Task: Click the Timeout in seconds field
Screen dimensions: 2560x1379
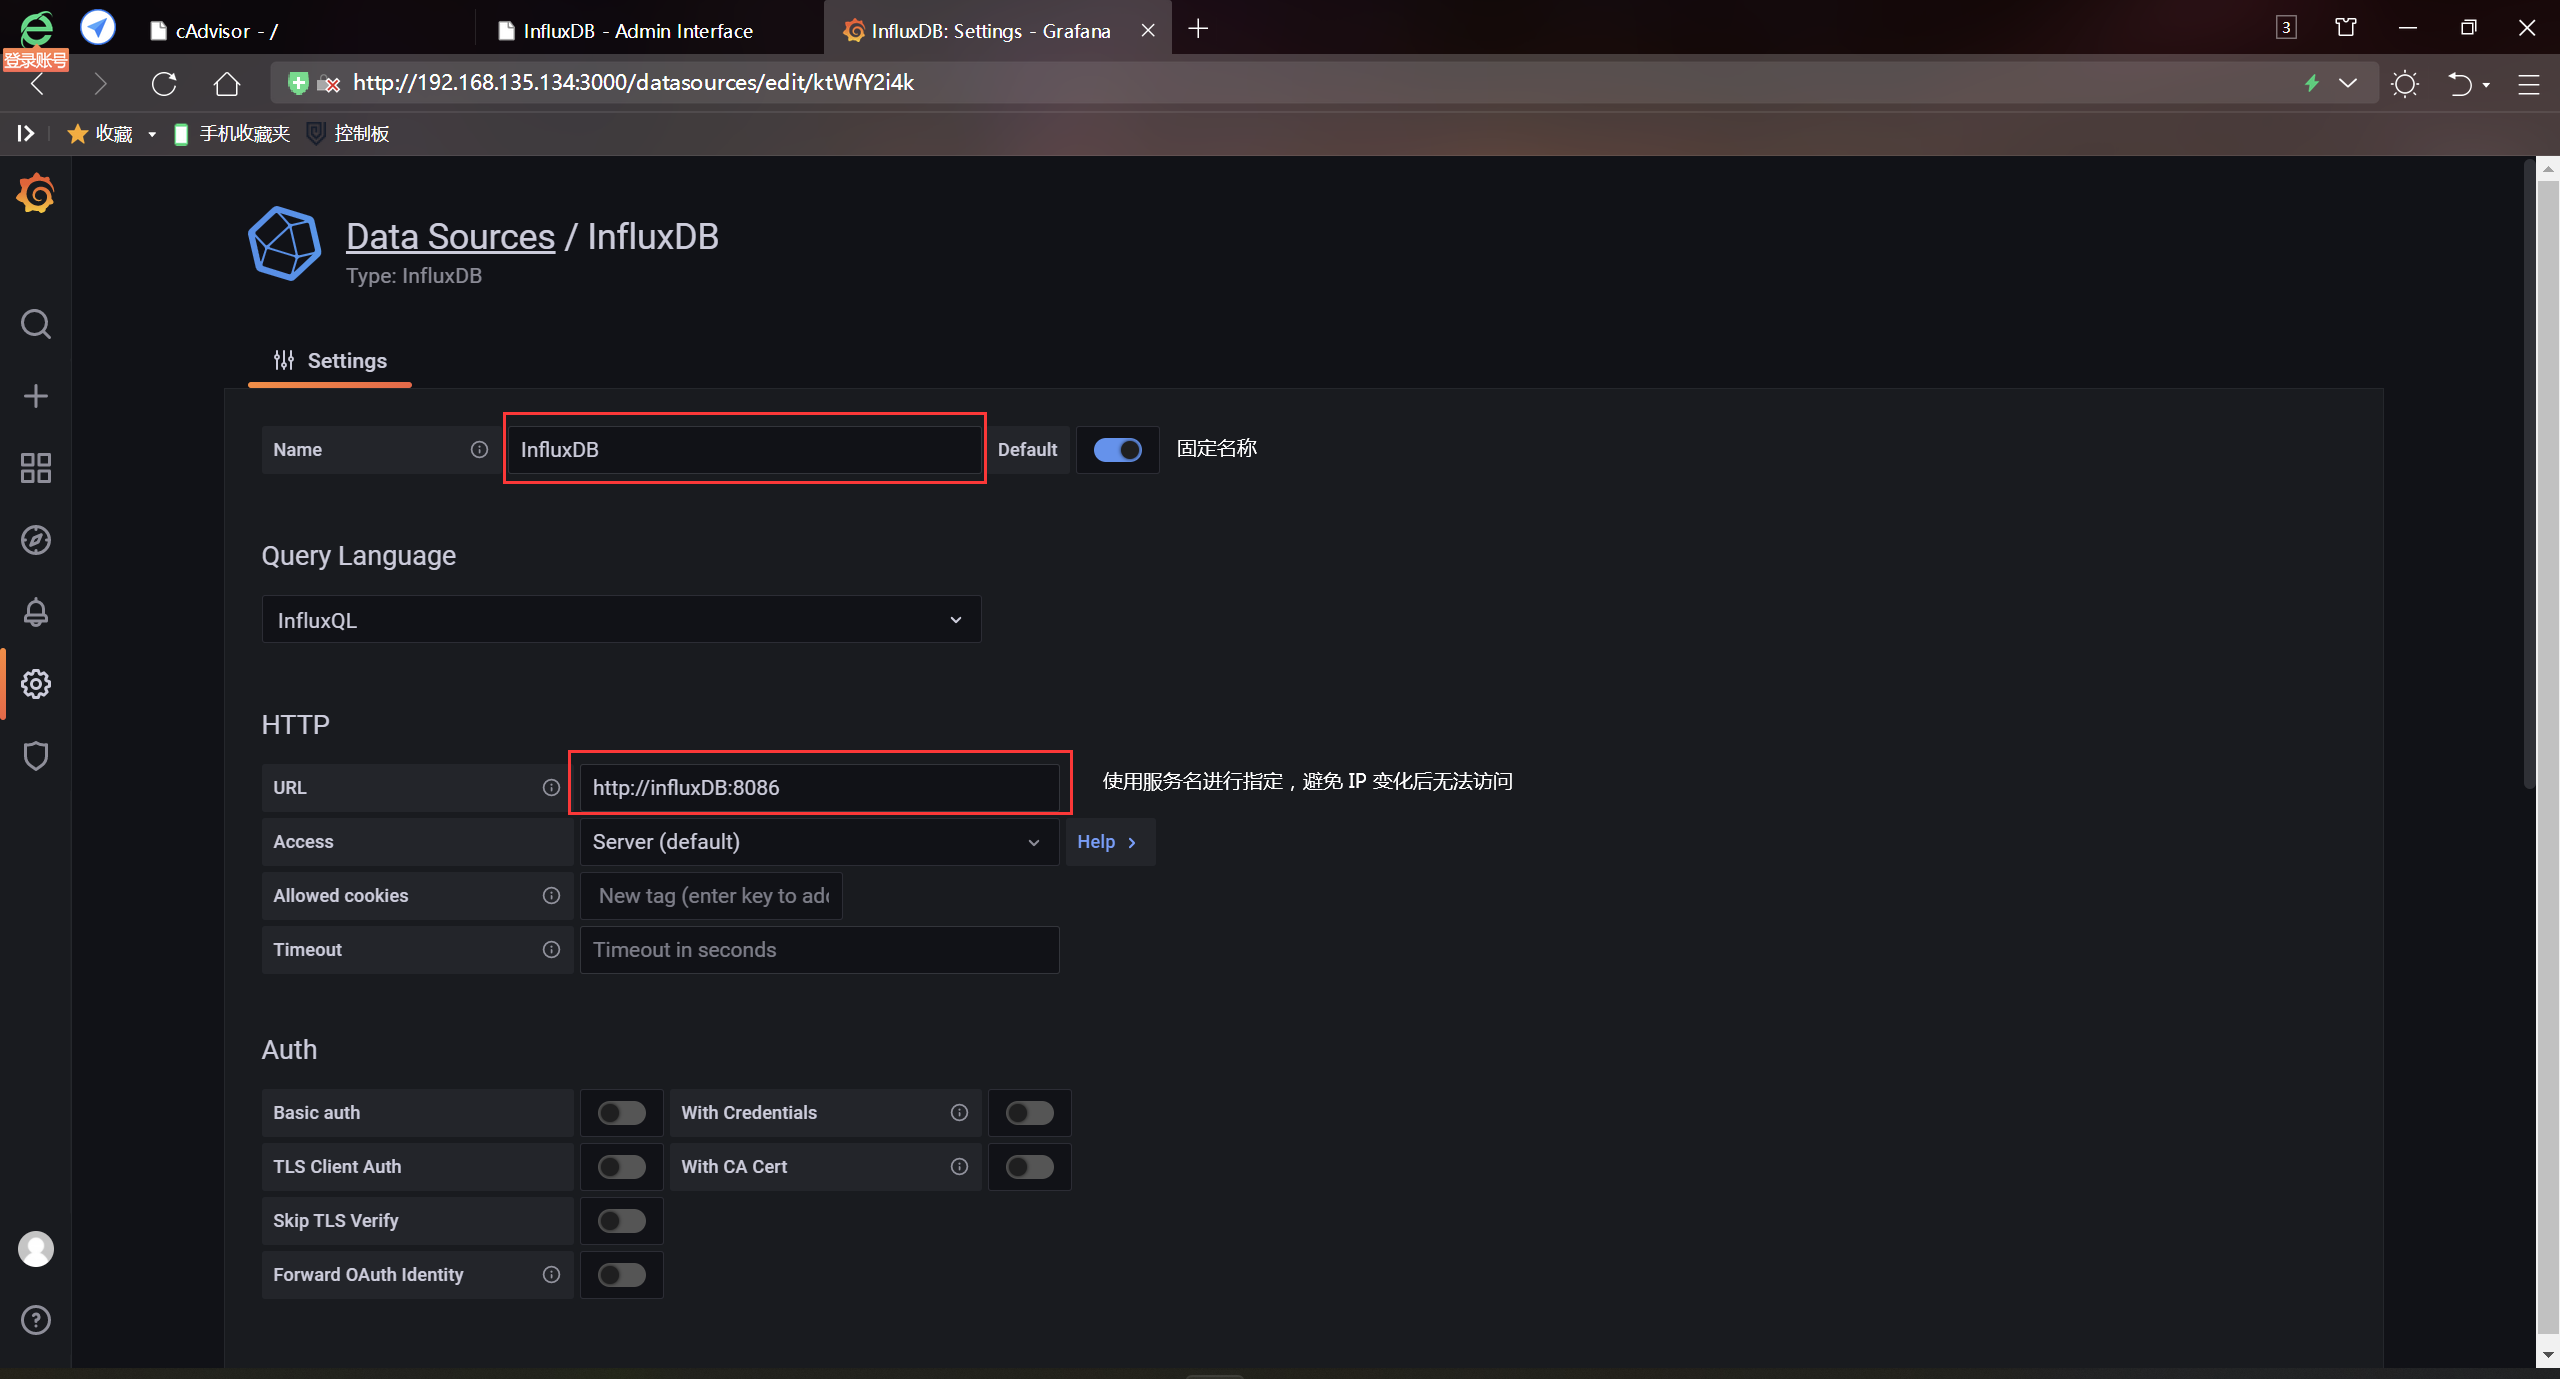Action: tap(819, 950)
